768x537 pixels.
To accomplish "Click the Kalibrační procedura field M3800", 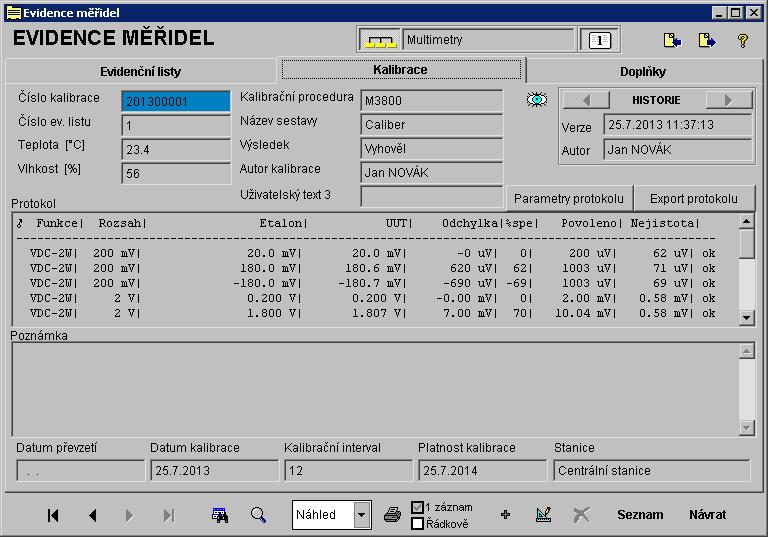I will click(432, 100).
